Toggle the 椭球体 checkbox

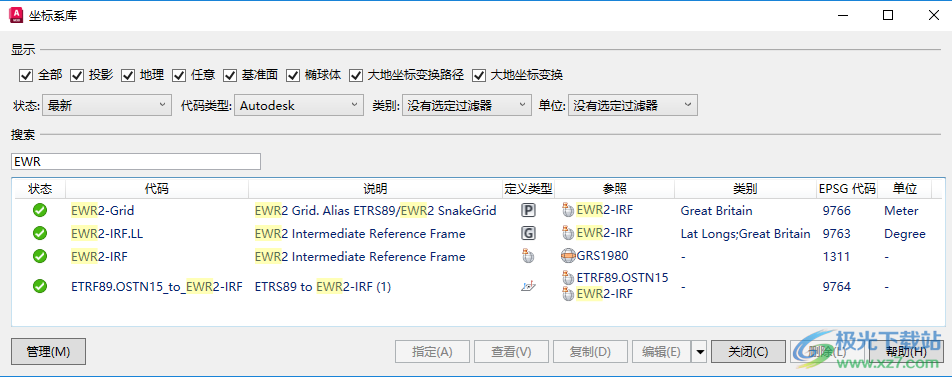[x=293, y=75]
